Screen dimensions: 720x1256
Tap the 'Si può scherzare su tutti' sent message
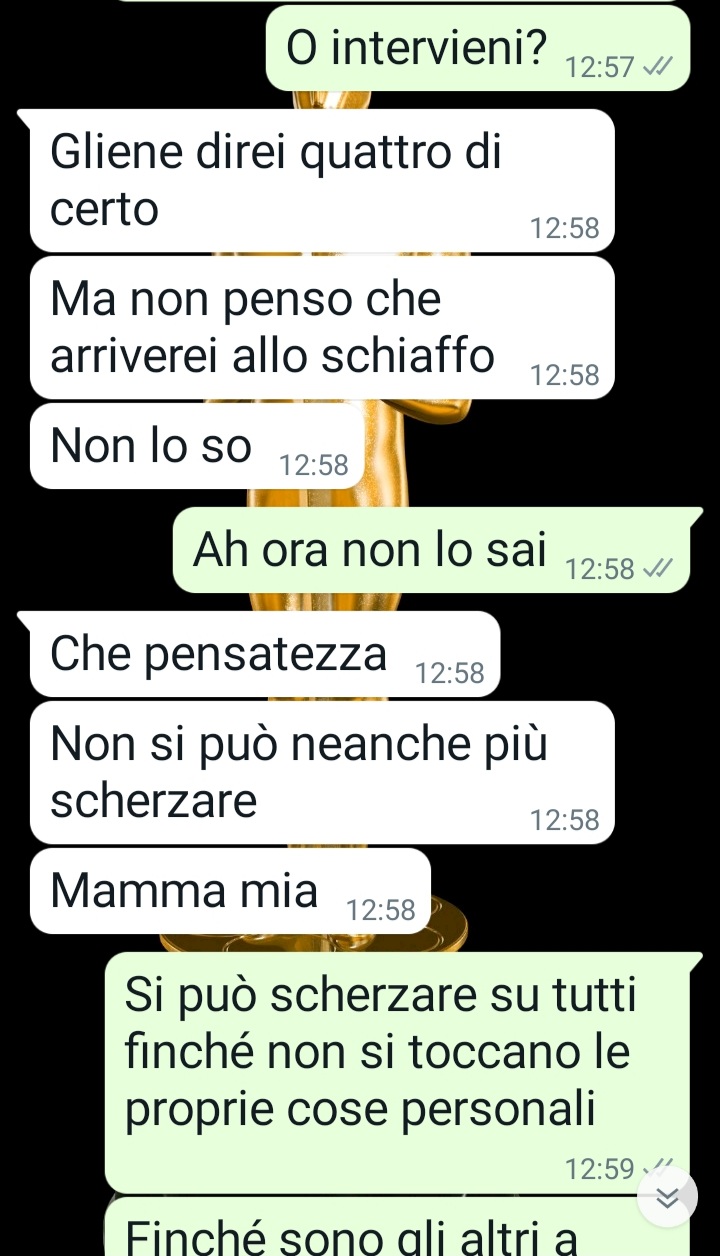pos(398,1073)
